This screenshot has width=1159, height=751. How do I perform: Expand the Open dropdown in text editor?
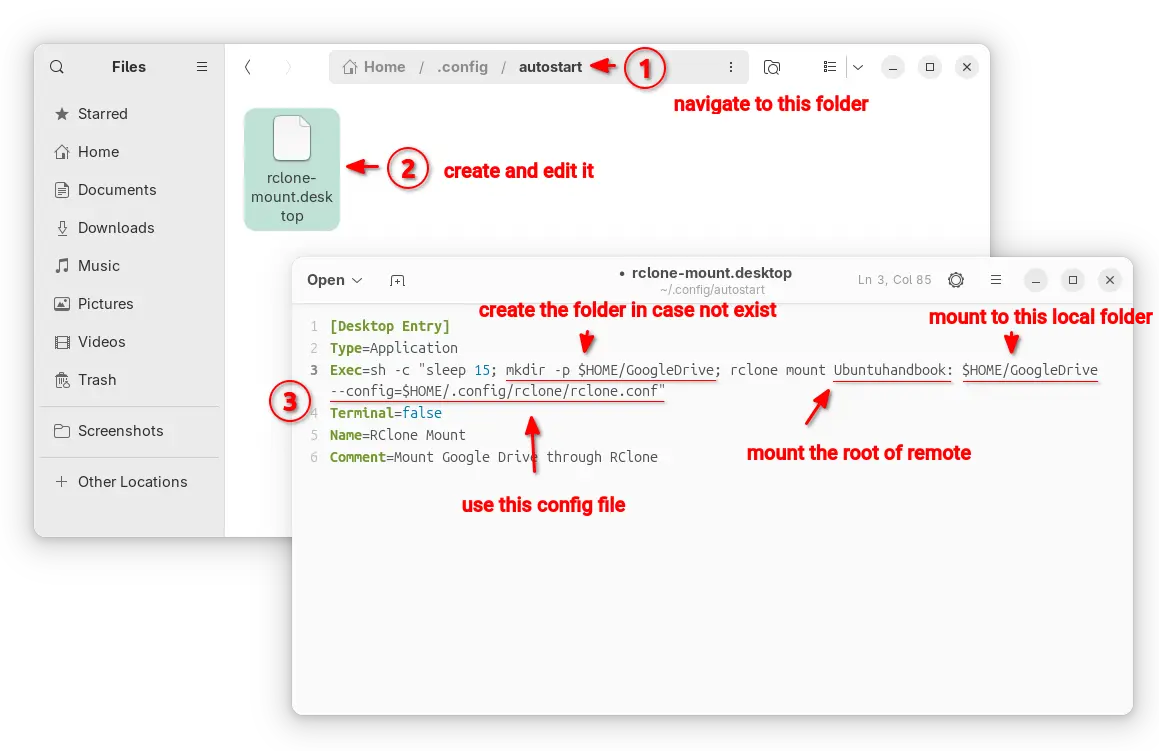click(x=334, y=280)
